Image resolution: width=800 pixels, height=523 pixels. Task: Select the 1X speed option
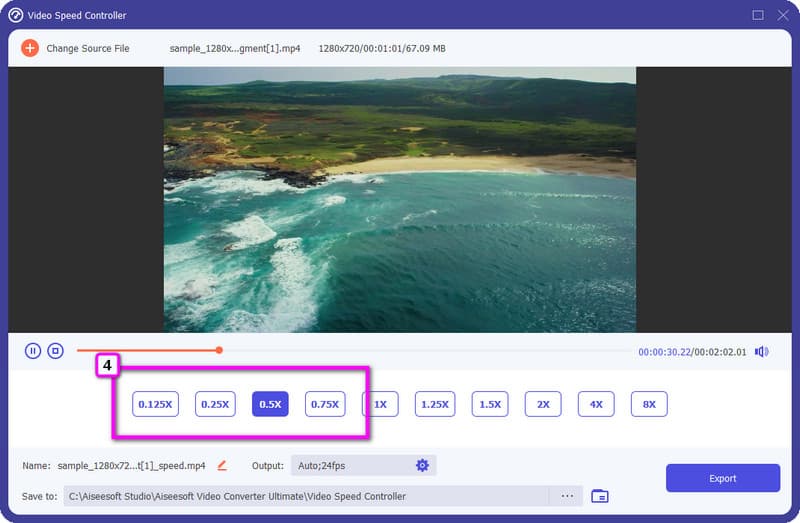click(381, 404)
